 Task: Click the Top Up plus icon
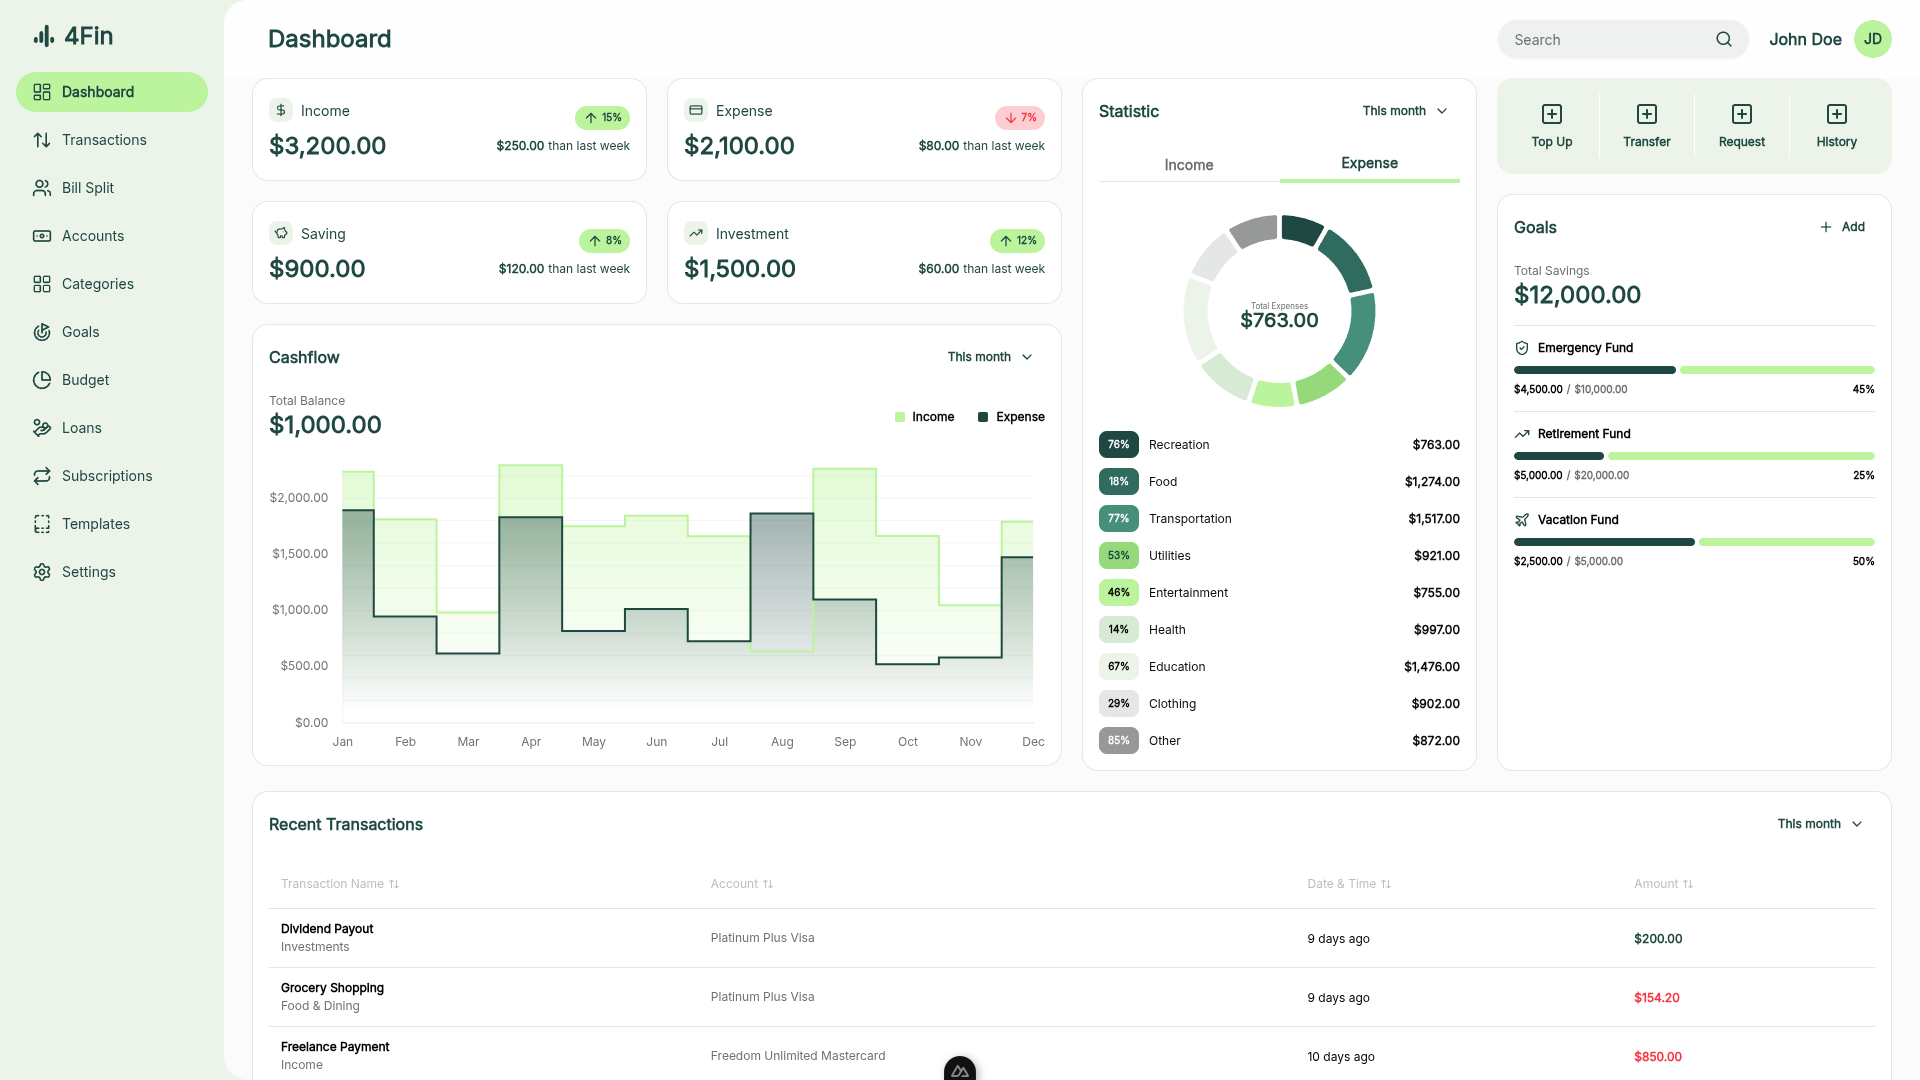point(1551,114)
